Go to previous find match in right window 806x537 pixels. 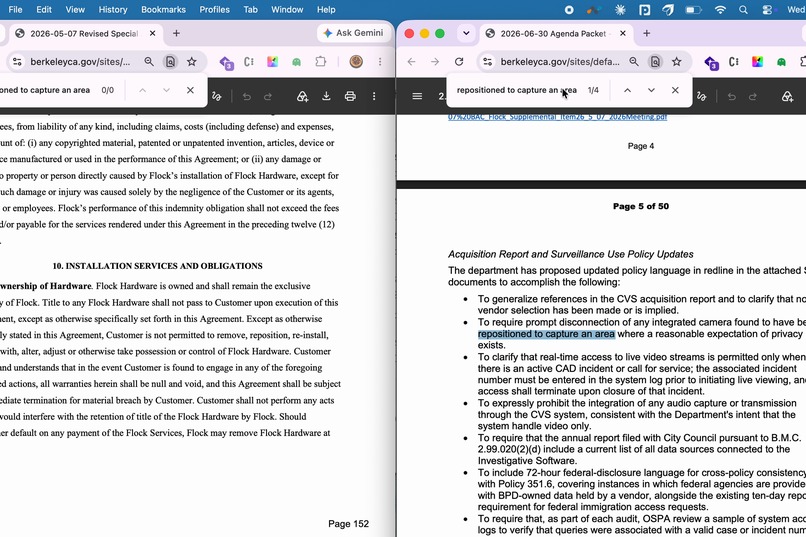click(x=628, y=90)
